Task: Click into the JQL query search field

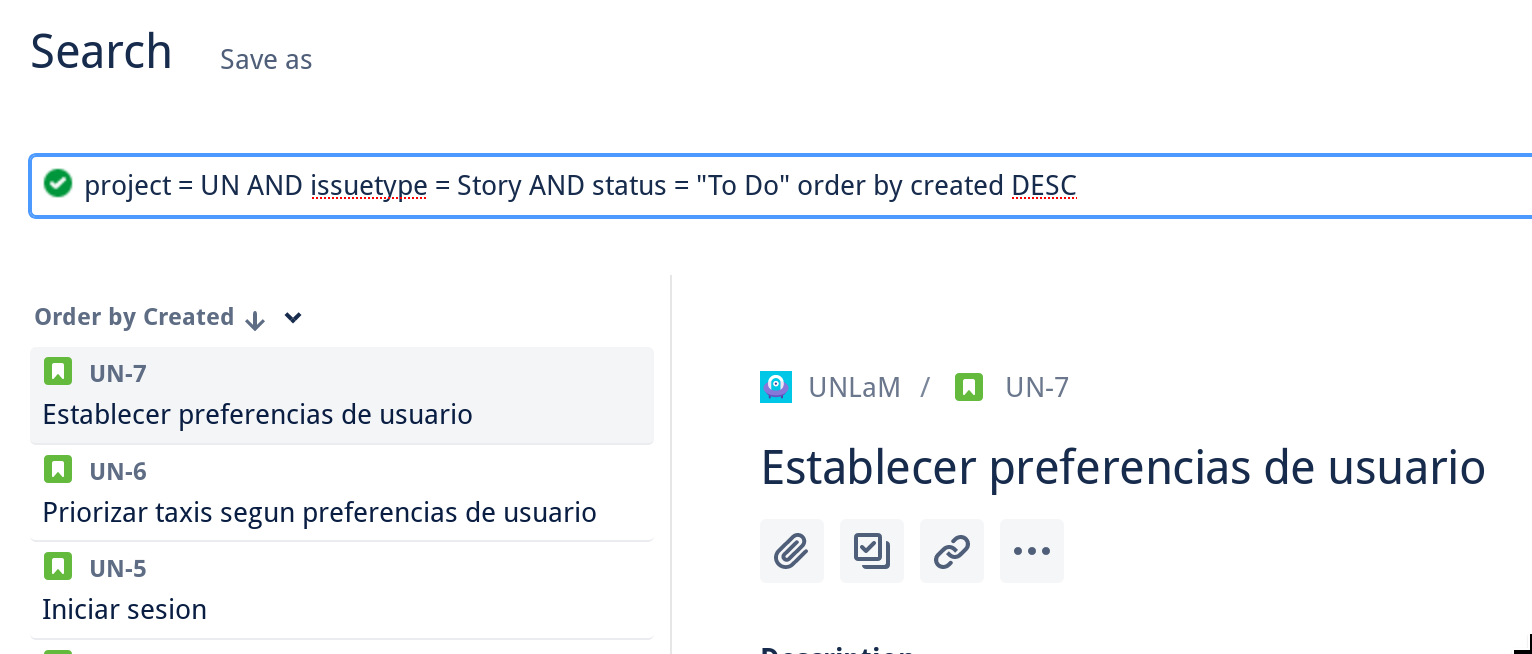Action: coord(700,186)
